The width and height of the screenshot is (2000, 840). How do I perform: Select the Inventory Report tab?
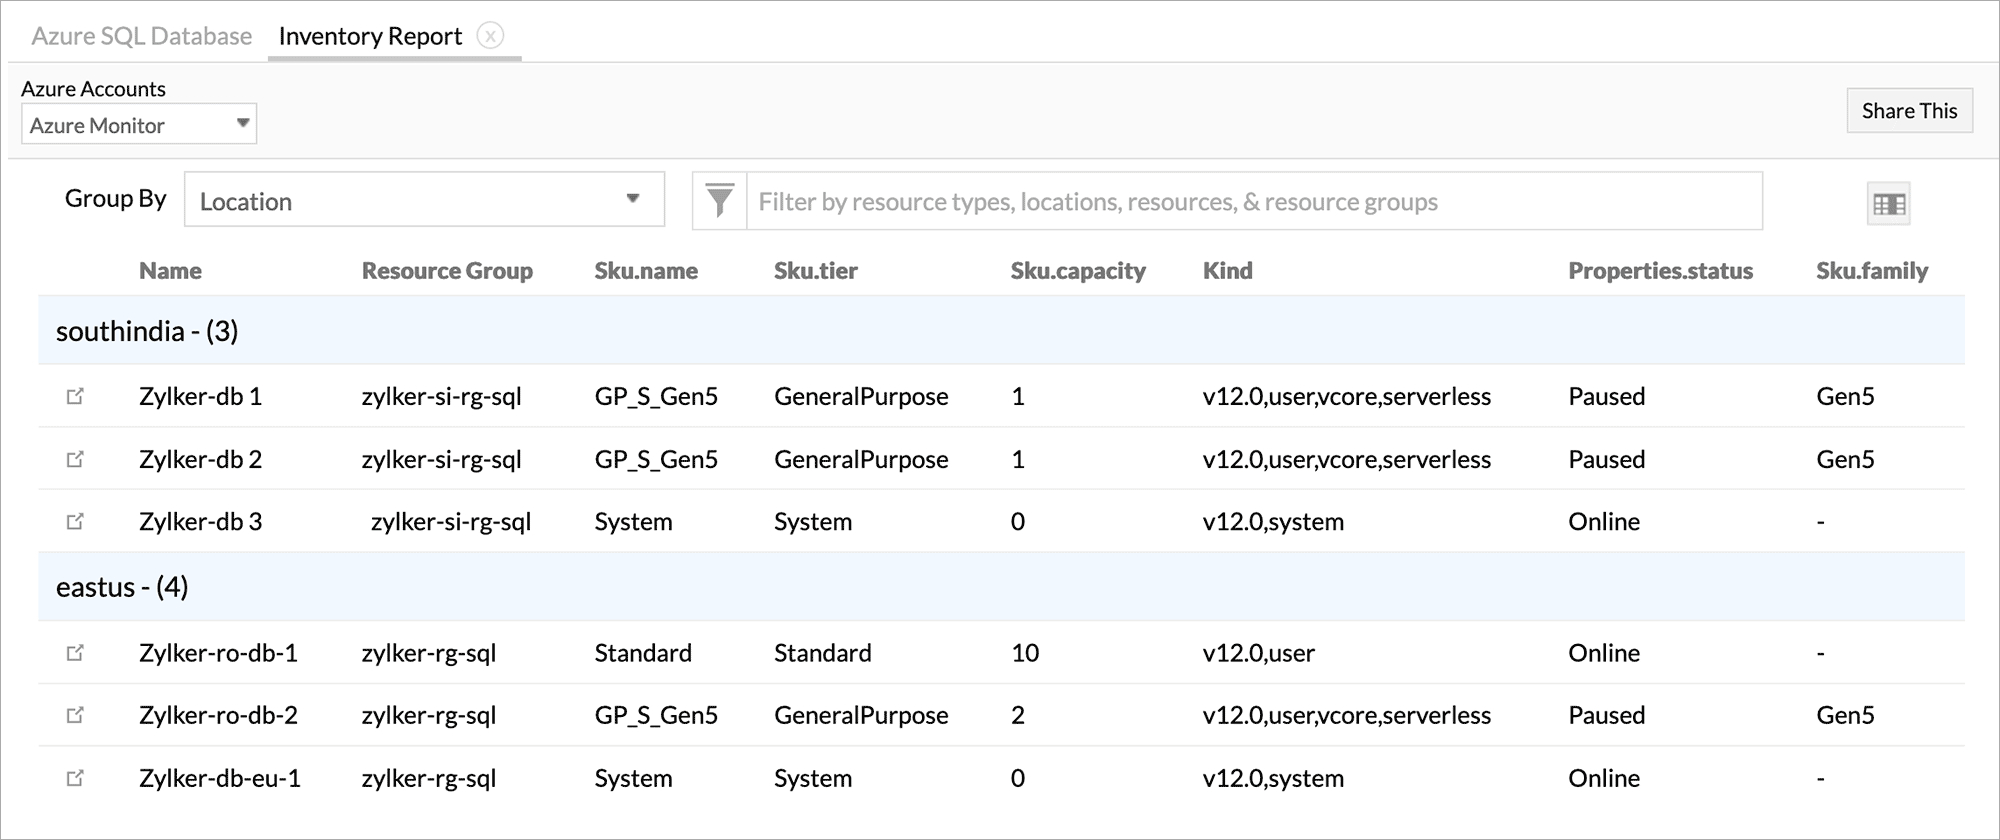(x=370, y=36)
